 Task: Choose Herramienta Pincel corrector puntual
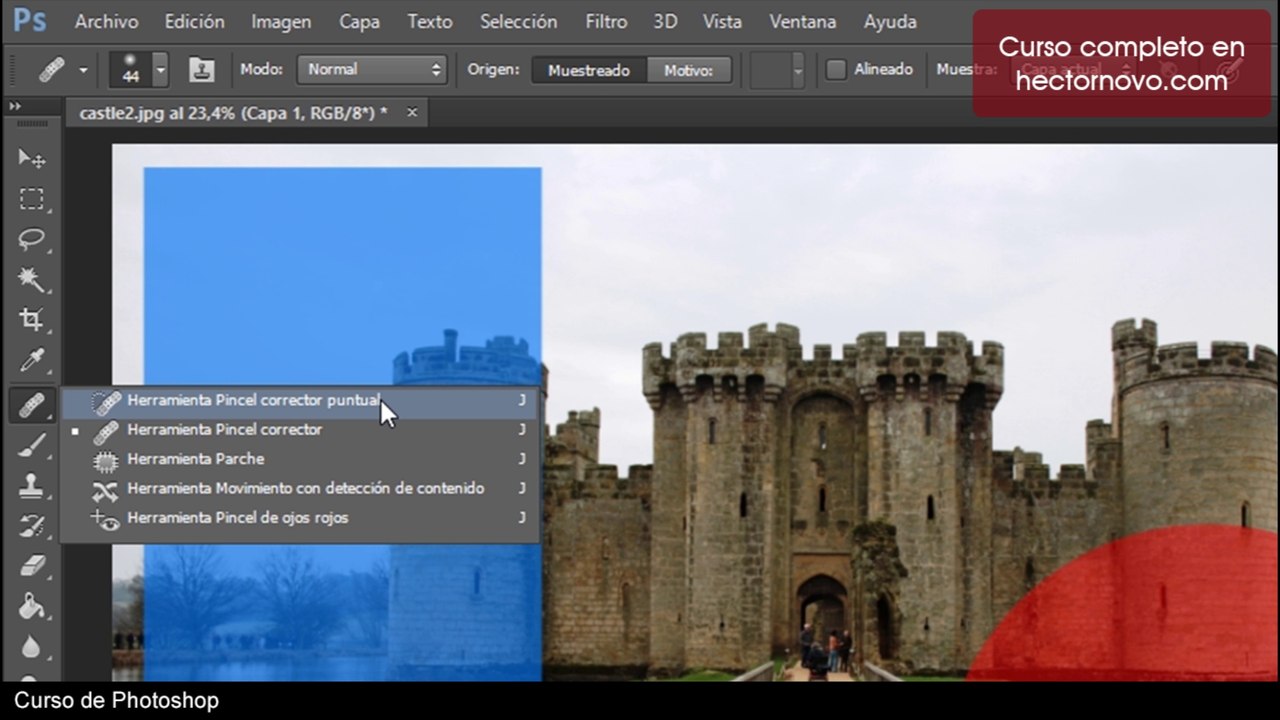(300, 401)
